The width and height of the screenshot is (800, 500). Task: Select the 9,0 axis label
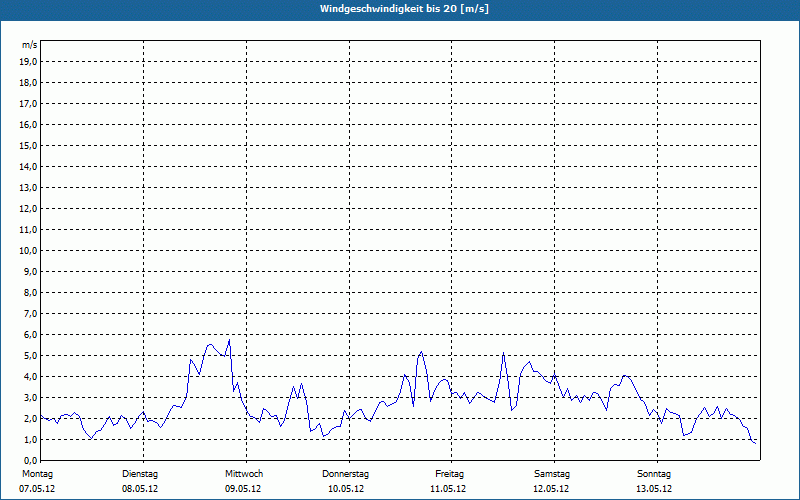[x=31, y=271]
